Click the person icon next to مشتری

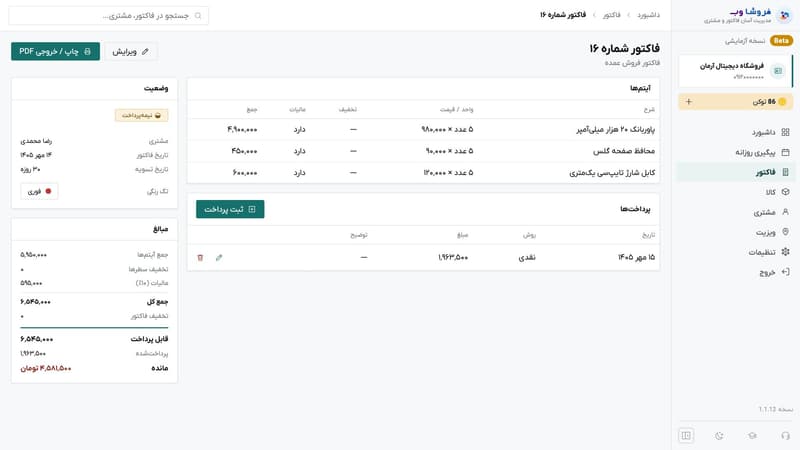(x=785, y=212)
